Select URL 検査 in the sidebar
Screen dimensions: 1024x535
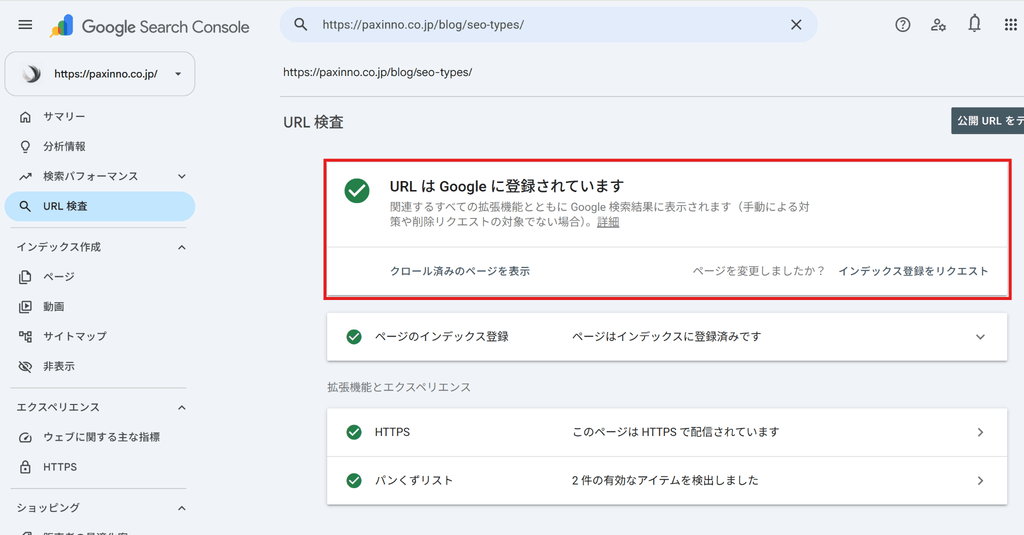click(x=100, y=206)
